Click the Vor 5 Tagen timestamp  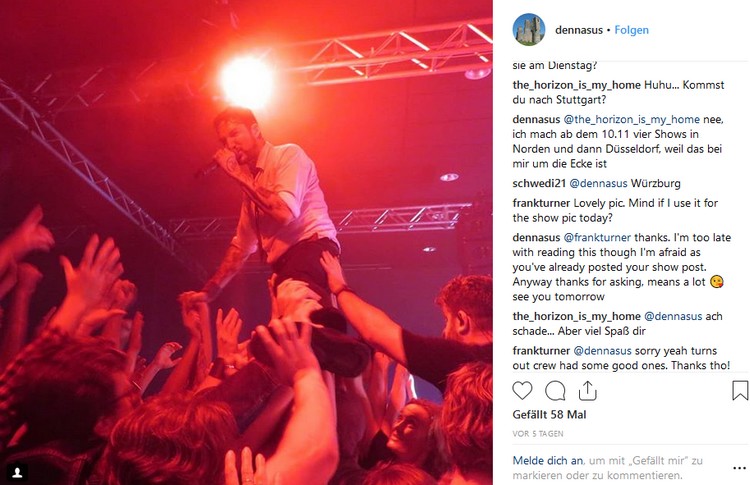click(x=538, y=434)
